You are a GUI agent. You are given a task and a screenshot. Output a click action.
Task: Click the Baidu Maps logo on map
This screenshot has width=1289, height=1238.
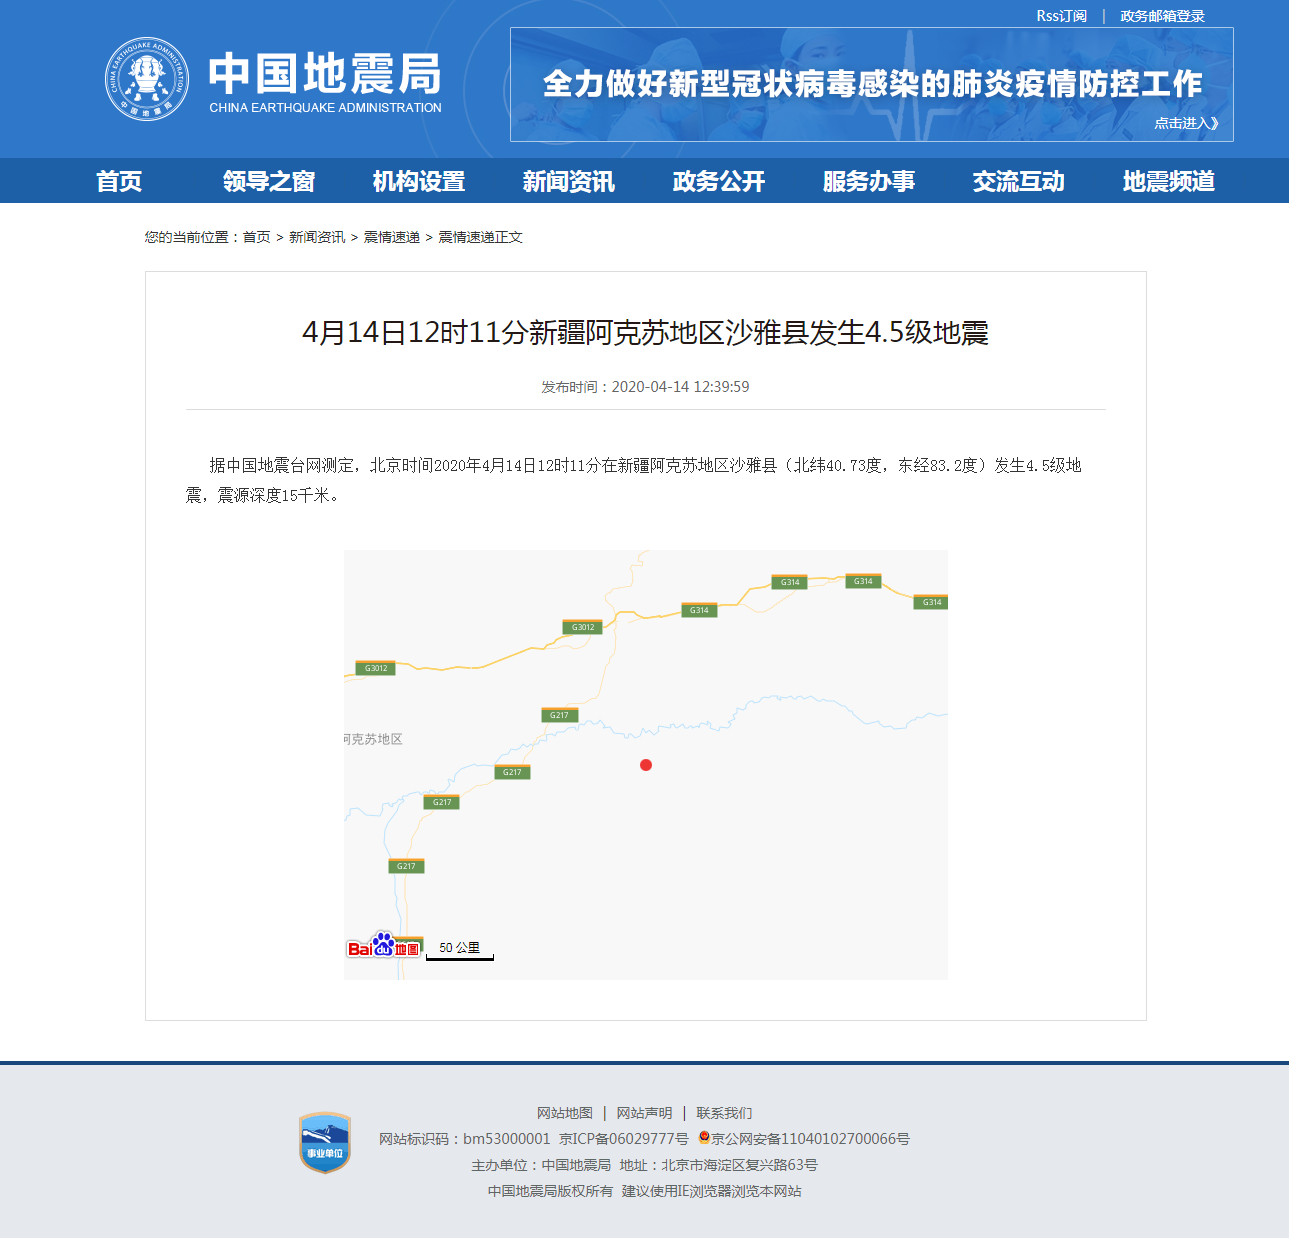[383, 946]
